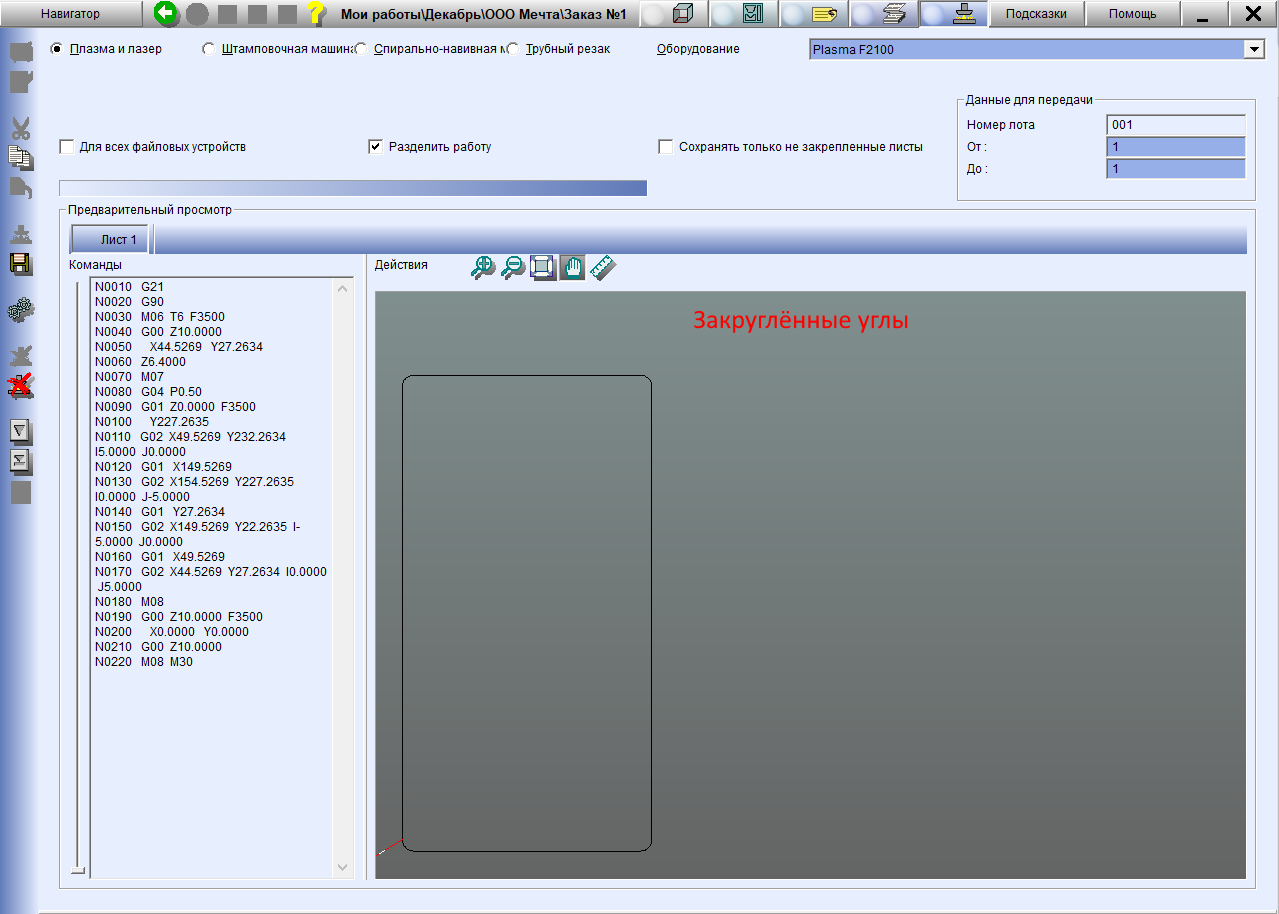
Task: Click the scissors cut sidebar icon
Action: coord(21,128)
